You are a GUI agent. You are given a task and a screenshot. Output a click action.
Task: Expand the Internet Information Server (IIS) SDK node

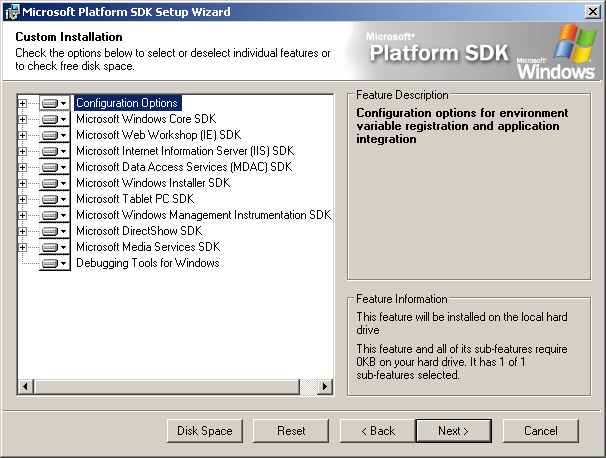22,152
